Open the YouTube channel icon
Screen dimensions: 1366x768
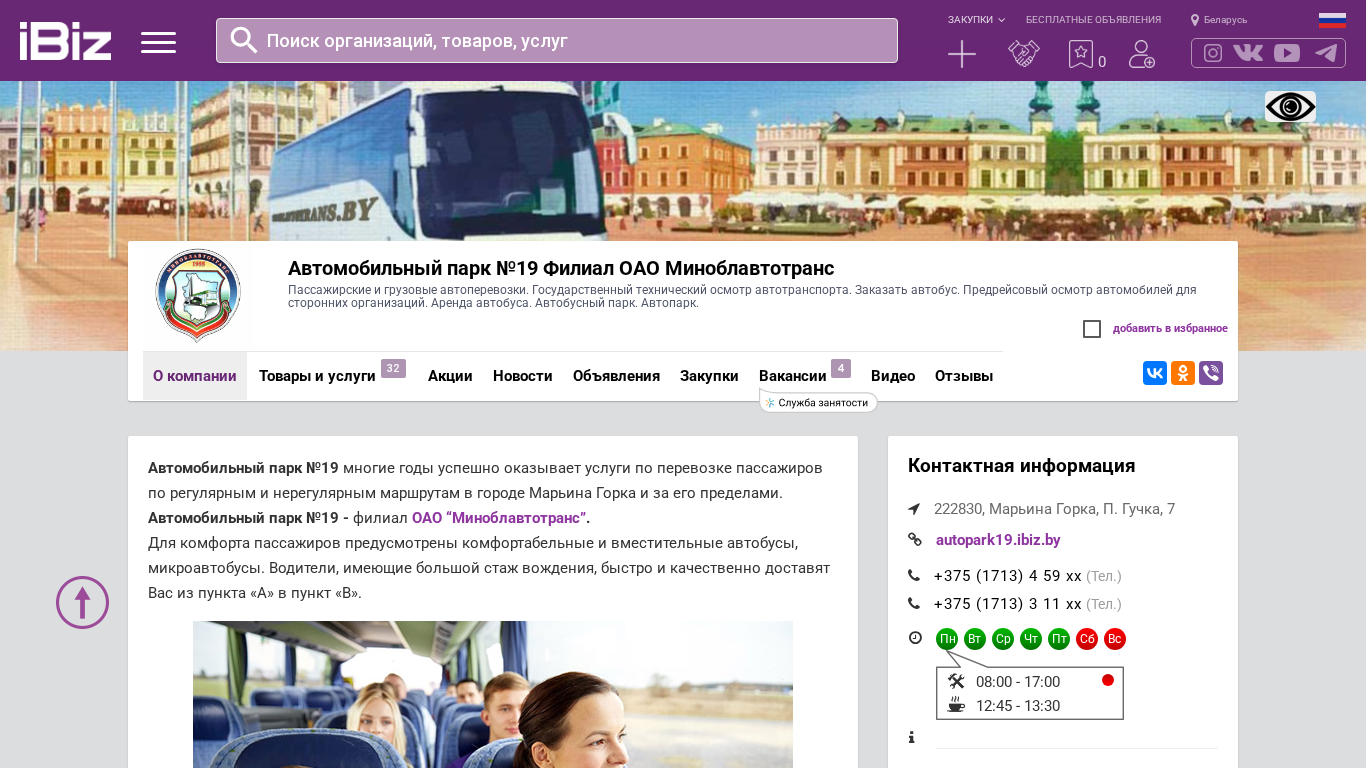click(1287, 53)
